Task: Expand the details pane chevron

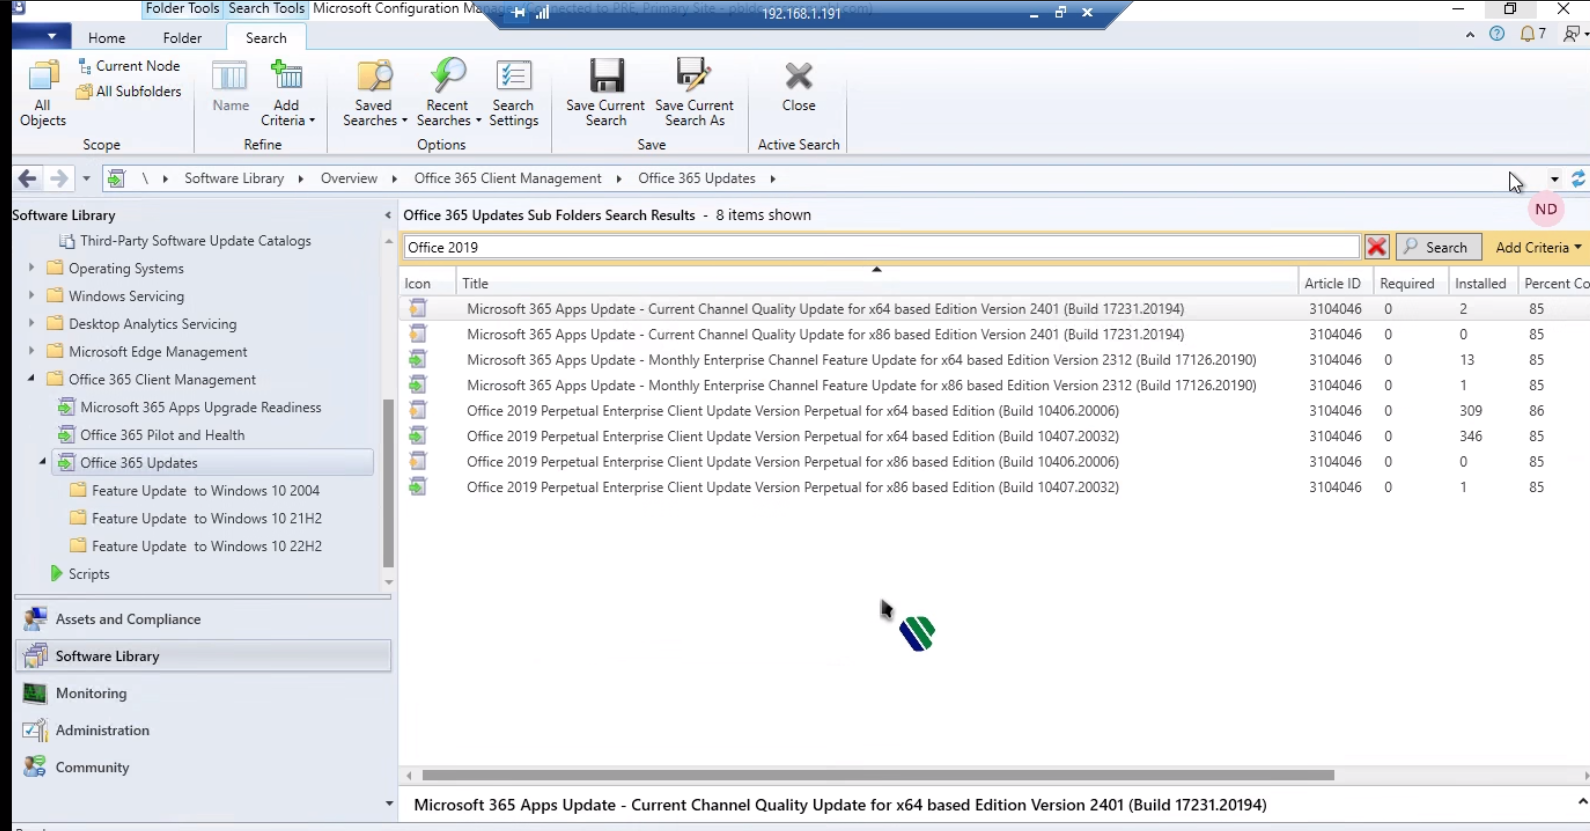Action: 1582,802
